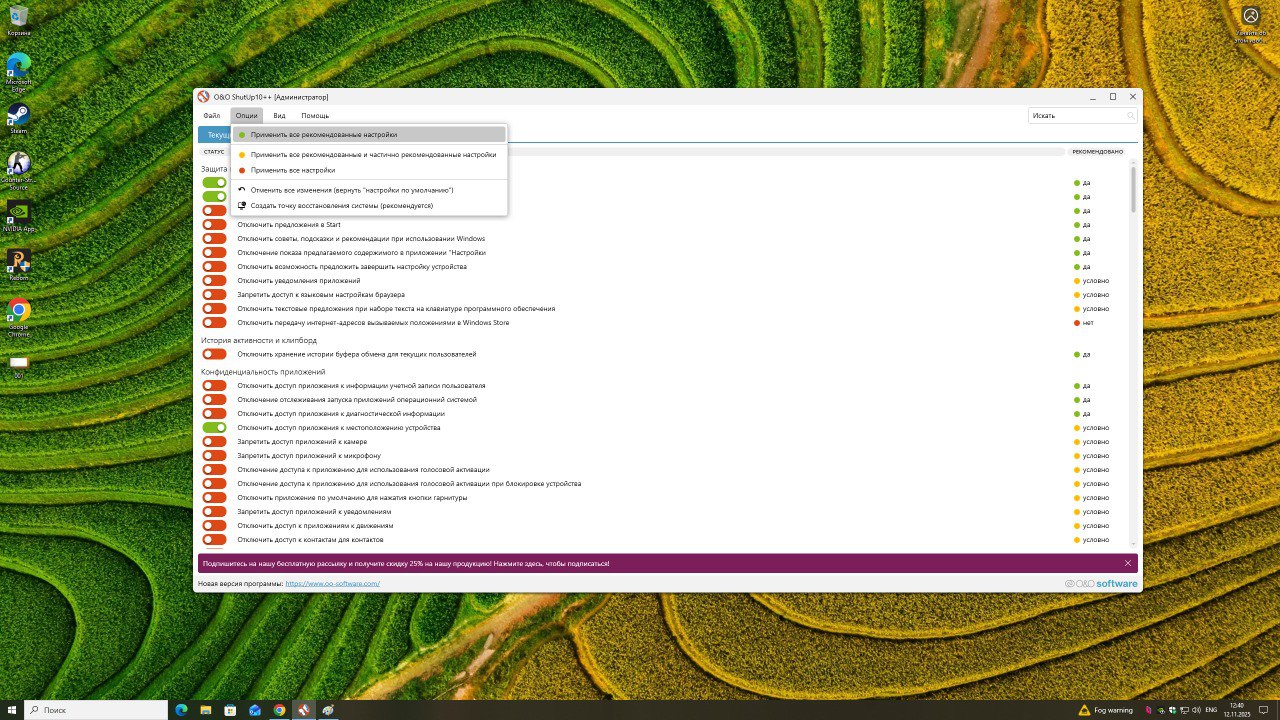Click the search magnifier in Искать field

tap(1131, 116)
